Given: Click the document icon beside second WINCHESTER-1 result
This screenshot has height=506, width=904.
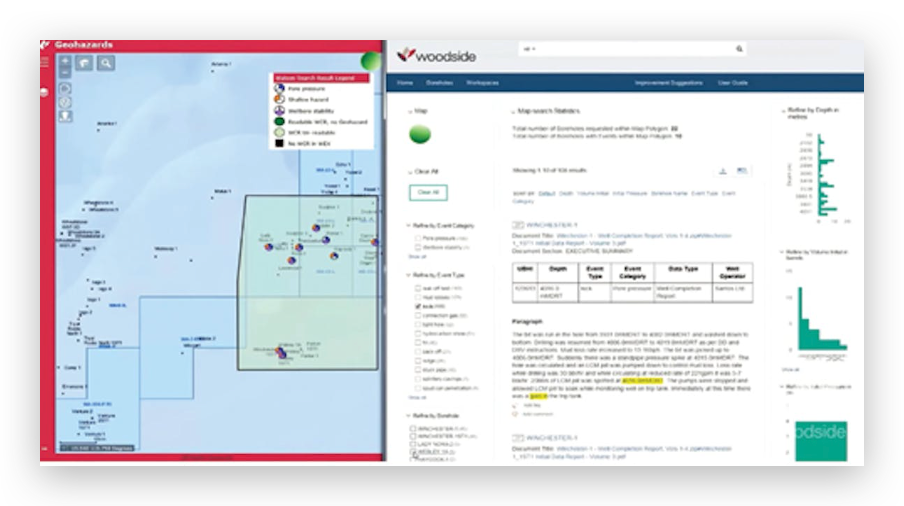Looking at the screenshot, I should [518, 438].
